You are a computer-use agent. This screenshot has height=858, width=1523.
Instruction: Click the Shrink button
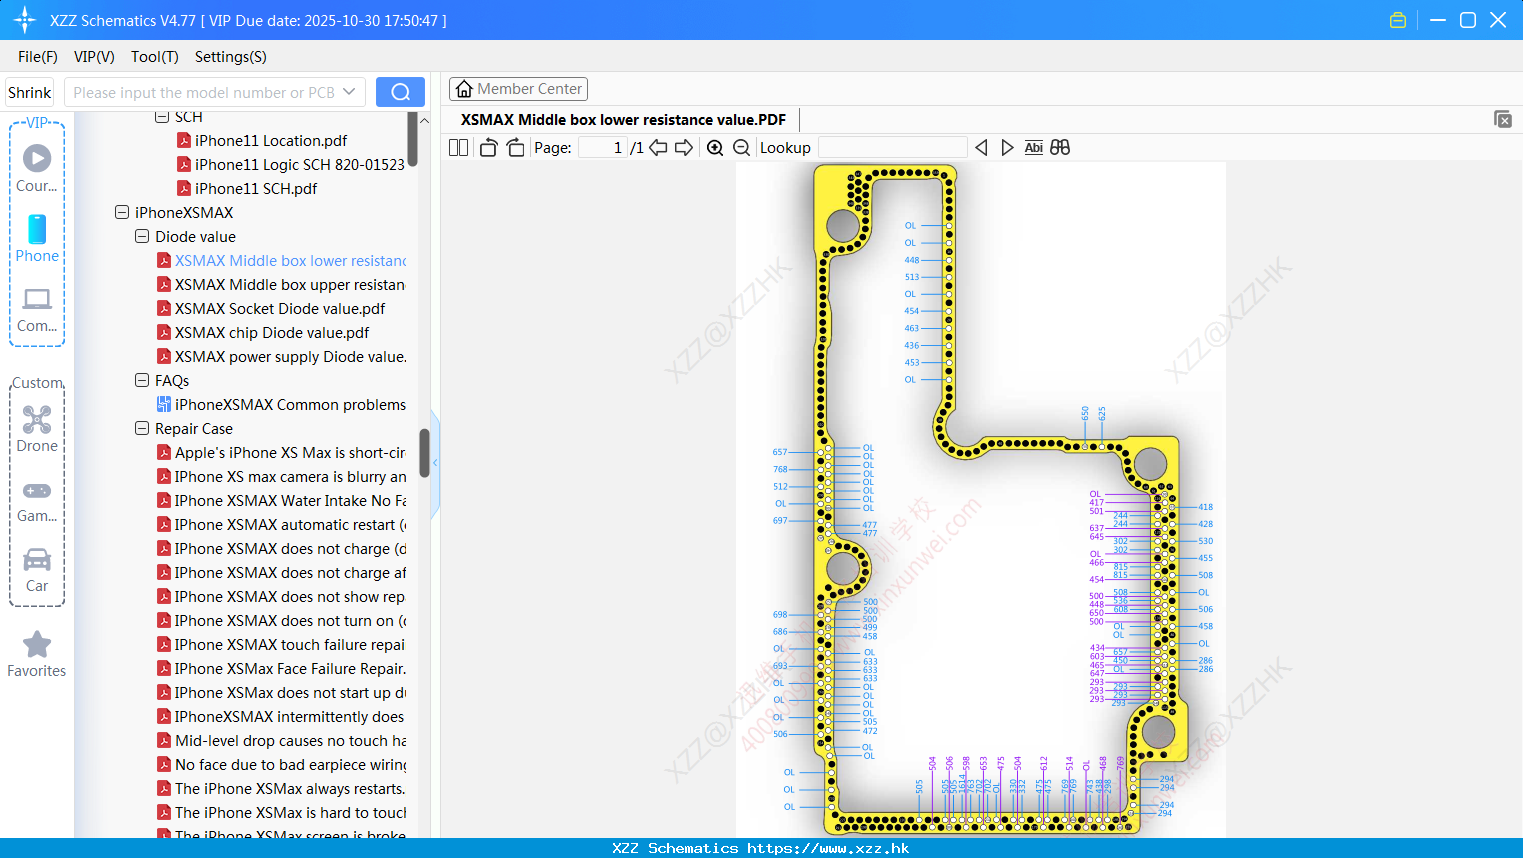click(30, 92)
